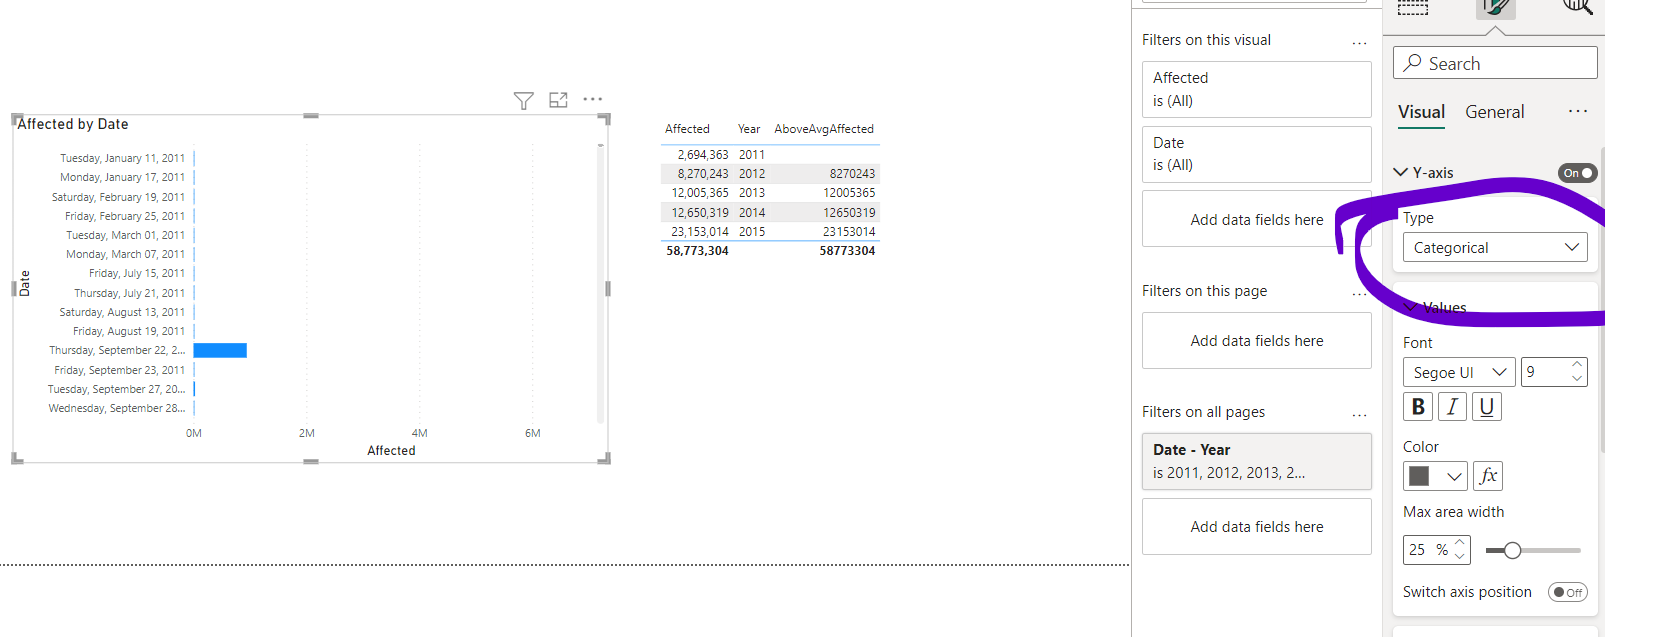Toggle bold font for Y-axis values

click(1418, 407)
